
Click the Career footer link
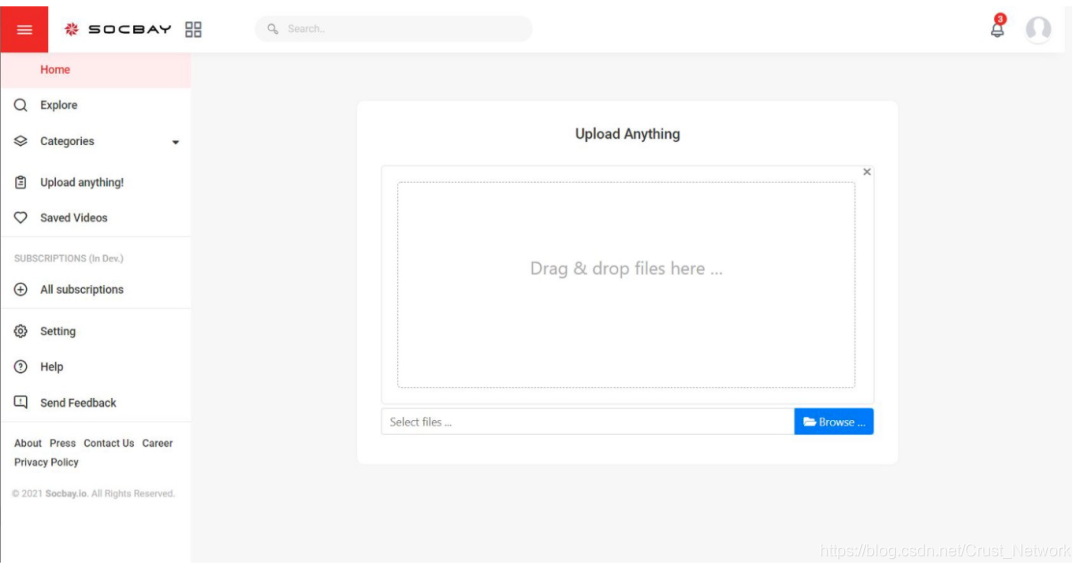coord(157,443)
